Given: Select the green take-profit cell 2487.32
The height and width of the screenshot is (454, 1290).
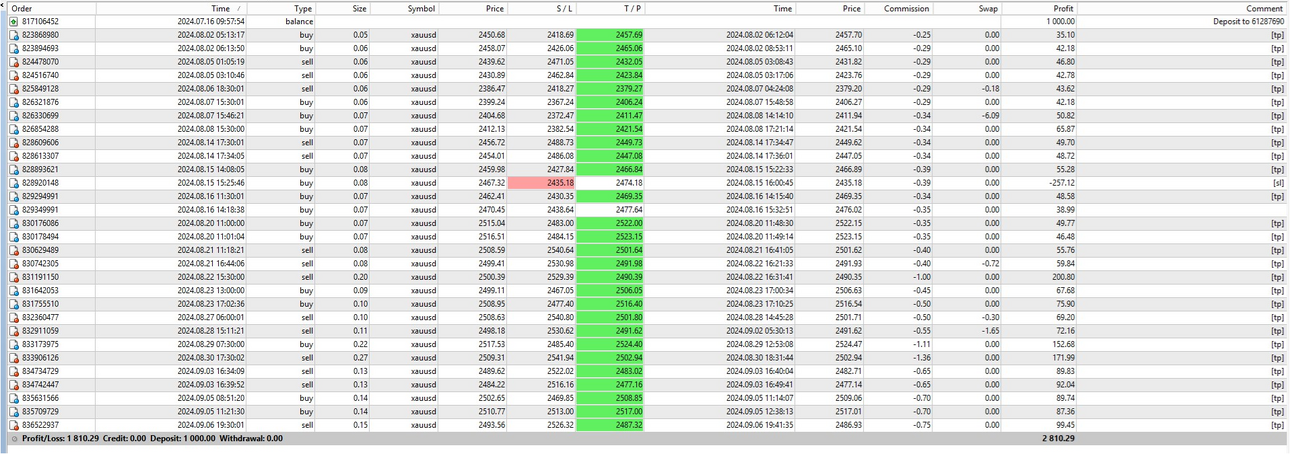Looking at the screenshot, I should click(x=610, y=425).
